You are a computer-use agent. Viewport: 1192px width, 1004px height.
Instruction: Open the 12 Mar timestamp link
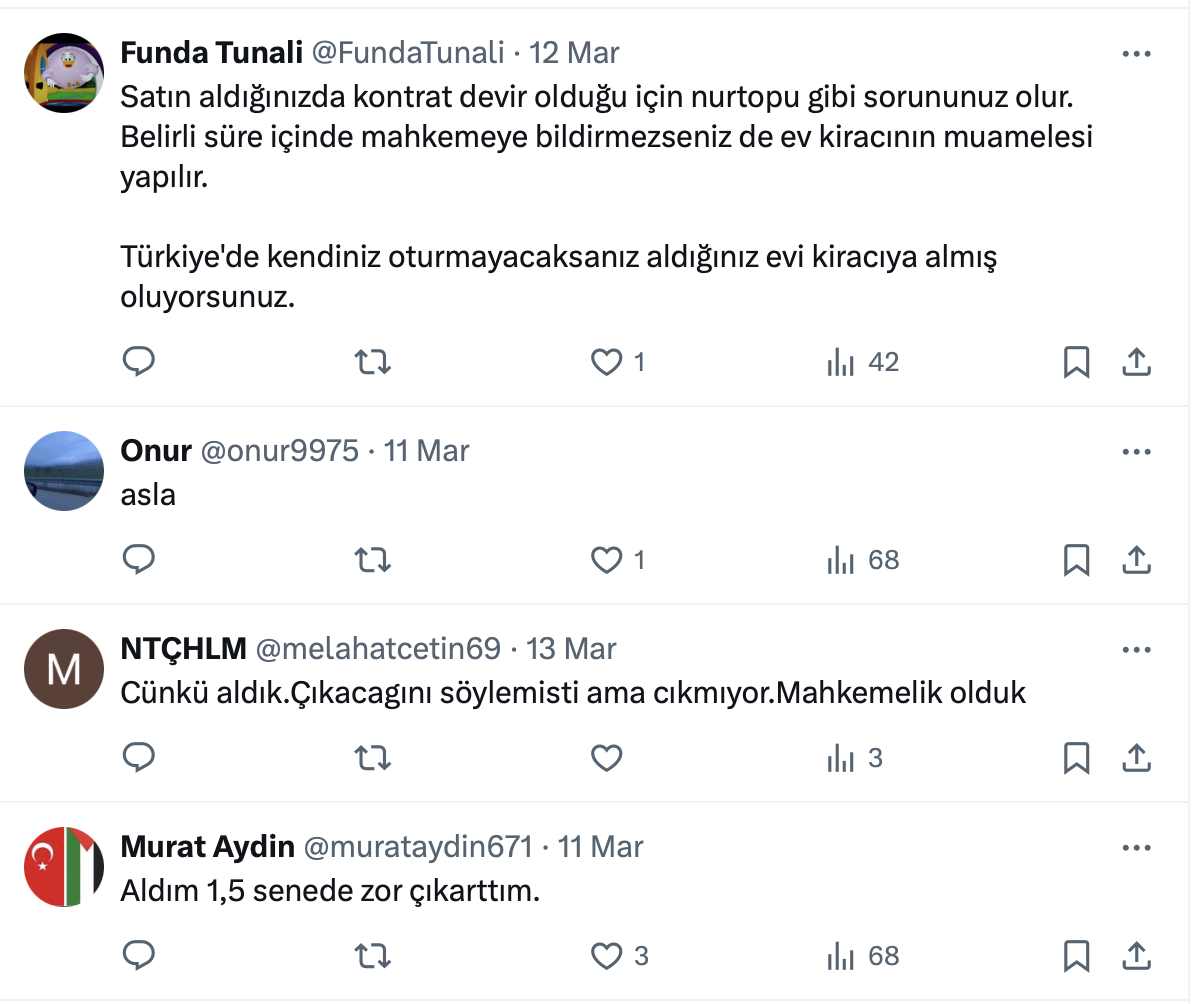click(x=574, y=52)
